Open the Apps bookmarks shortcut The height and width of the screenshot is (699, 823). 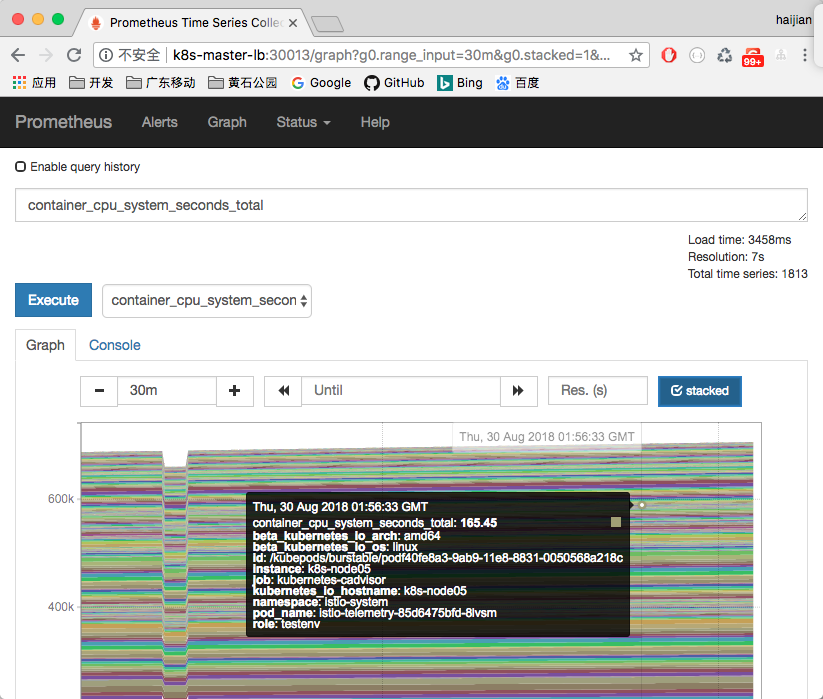(34, 83)
